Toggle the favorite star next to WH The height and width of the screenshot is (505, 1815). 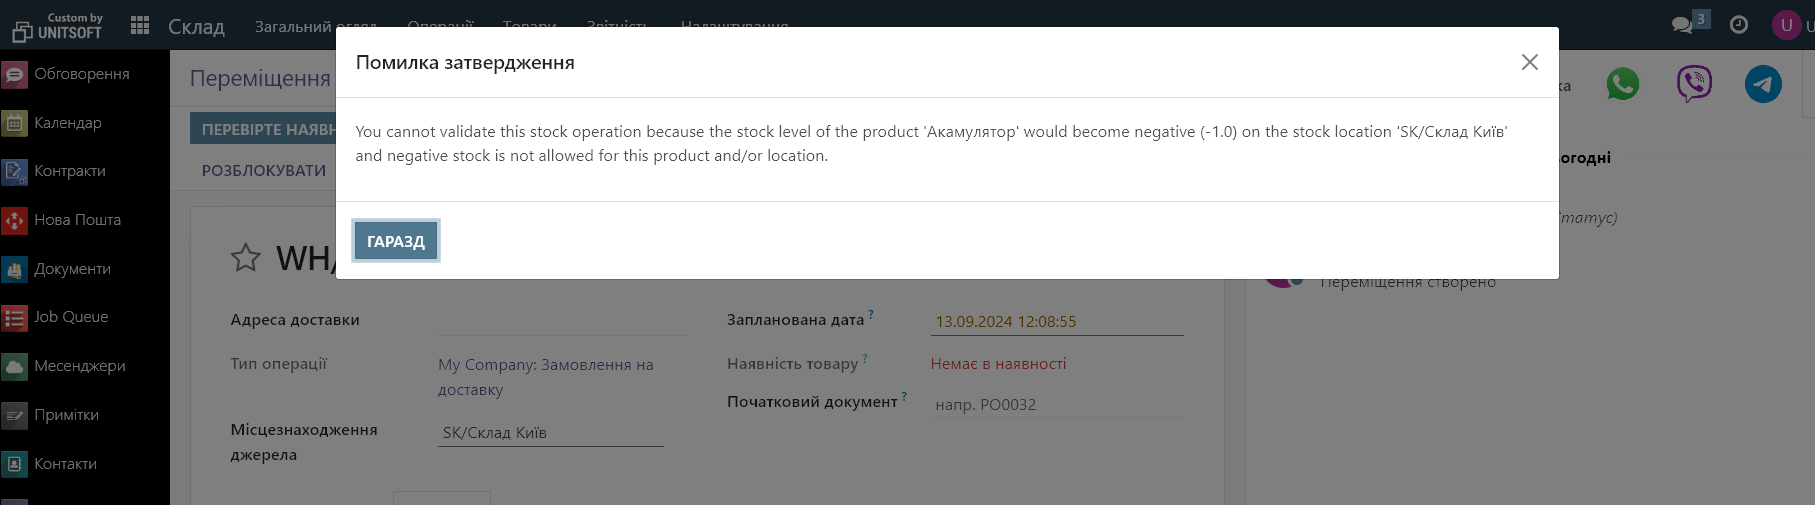click(246, 258)
